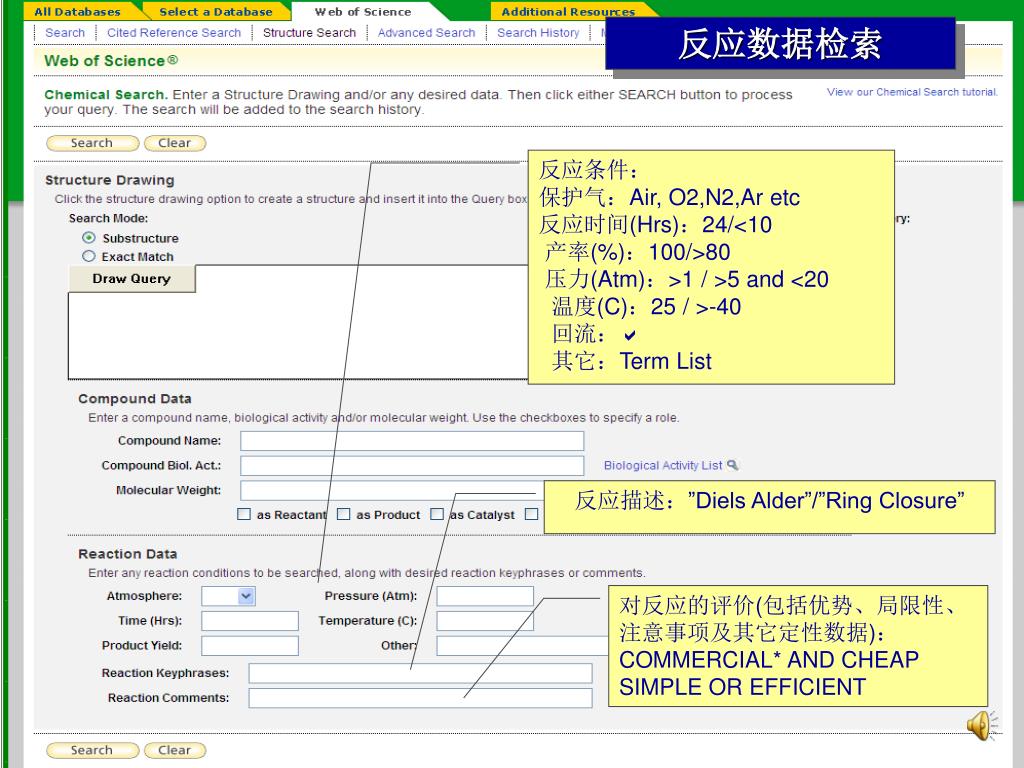
Task: Tick the checkbox right of 'as Catalyst'
Action: (532, 514)
